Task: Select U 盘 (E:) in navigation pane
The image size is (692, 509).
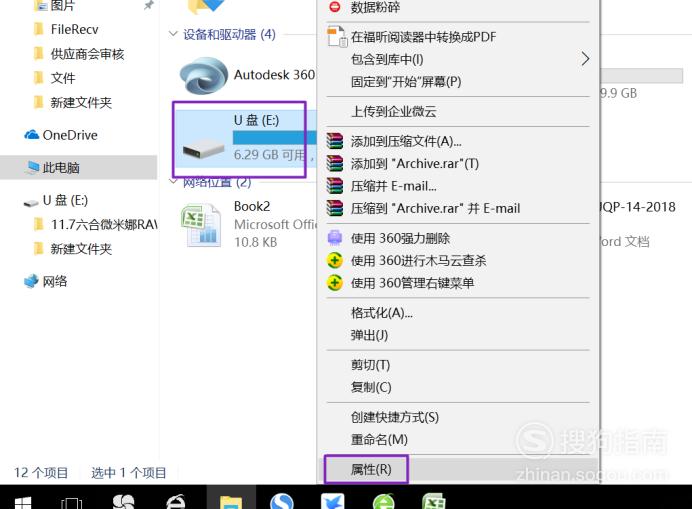Action: click(x=65, y=200)
